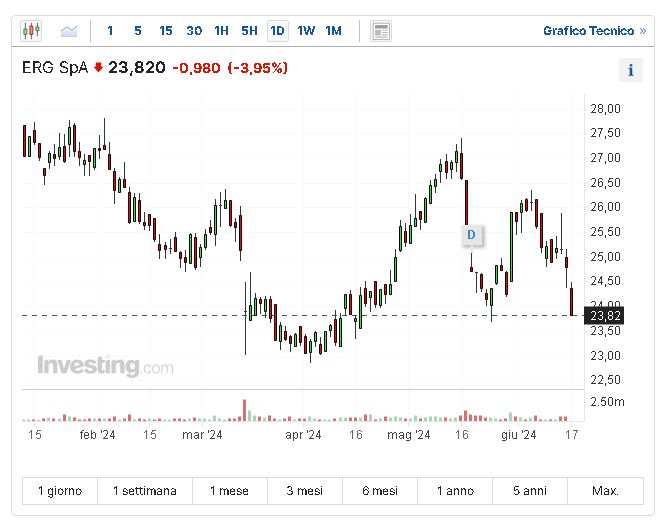669x528 pixels.
Task: Select the 15 minute interval
Action: pyautogui.click(x=166, y=31)
